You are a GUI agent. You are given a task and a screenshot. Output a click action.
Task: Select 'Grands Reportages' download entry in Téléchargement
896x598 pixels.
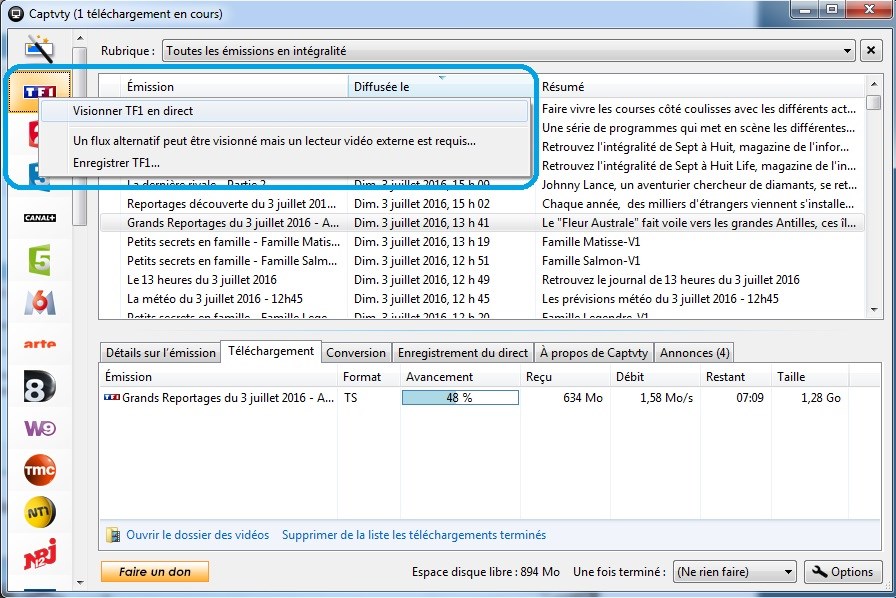489,397
